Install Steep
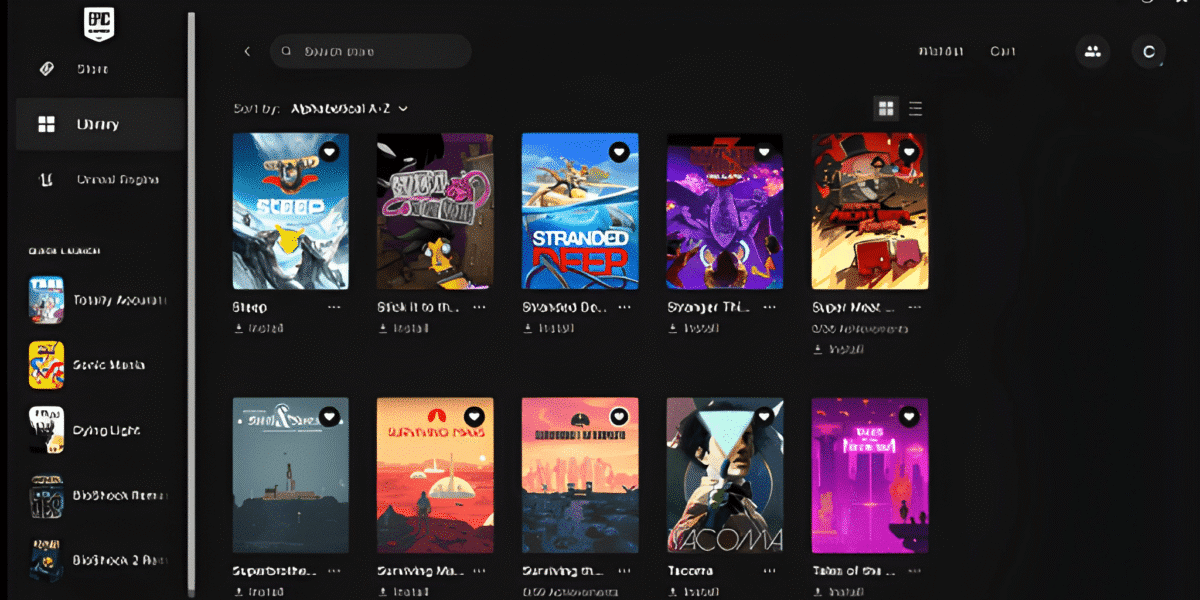 coord(260,328)
